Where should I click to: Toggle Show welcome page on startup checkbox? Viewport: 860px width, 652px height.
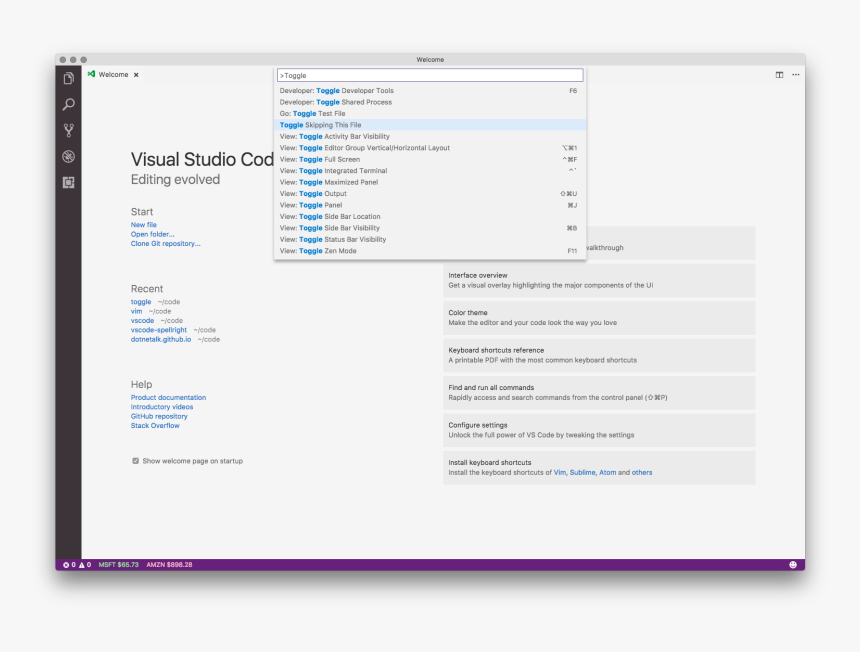135,461
